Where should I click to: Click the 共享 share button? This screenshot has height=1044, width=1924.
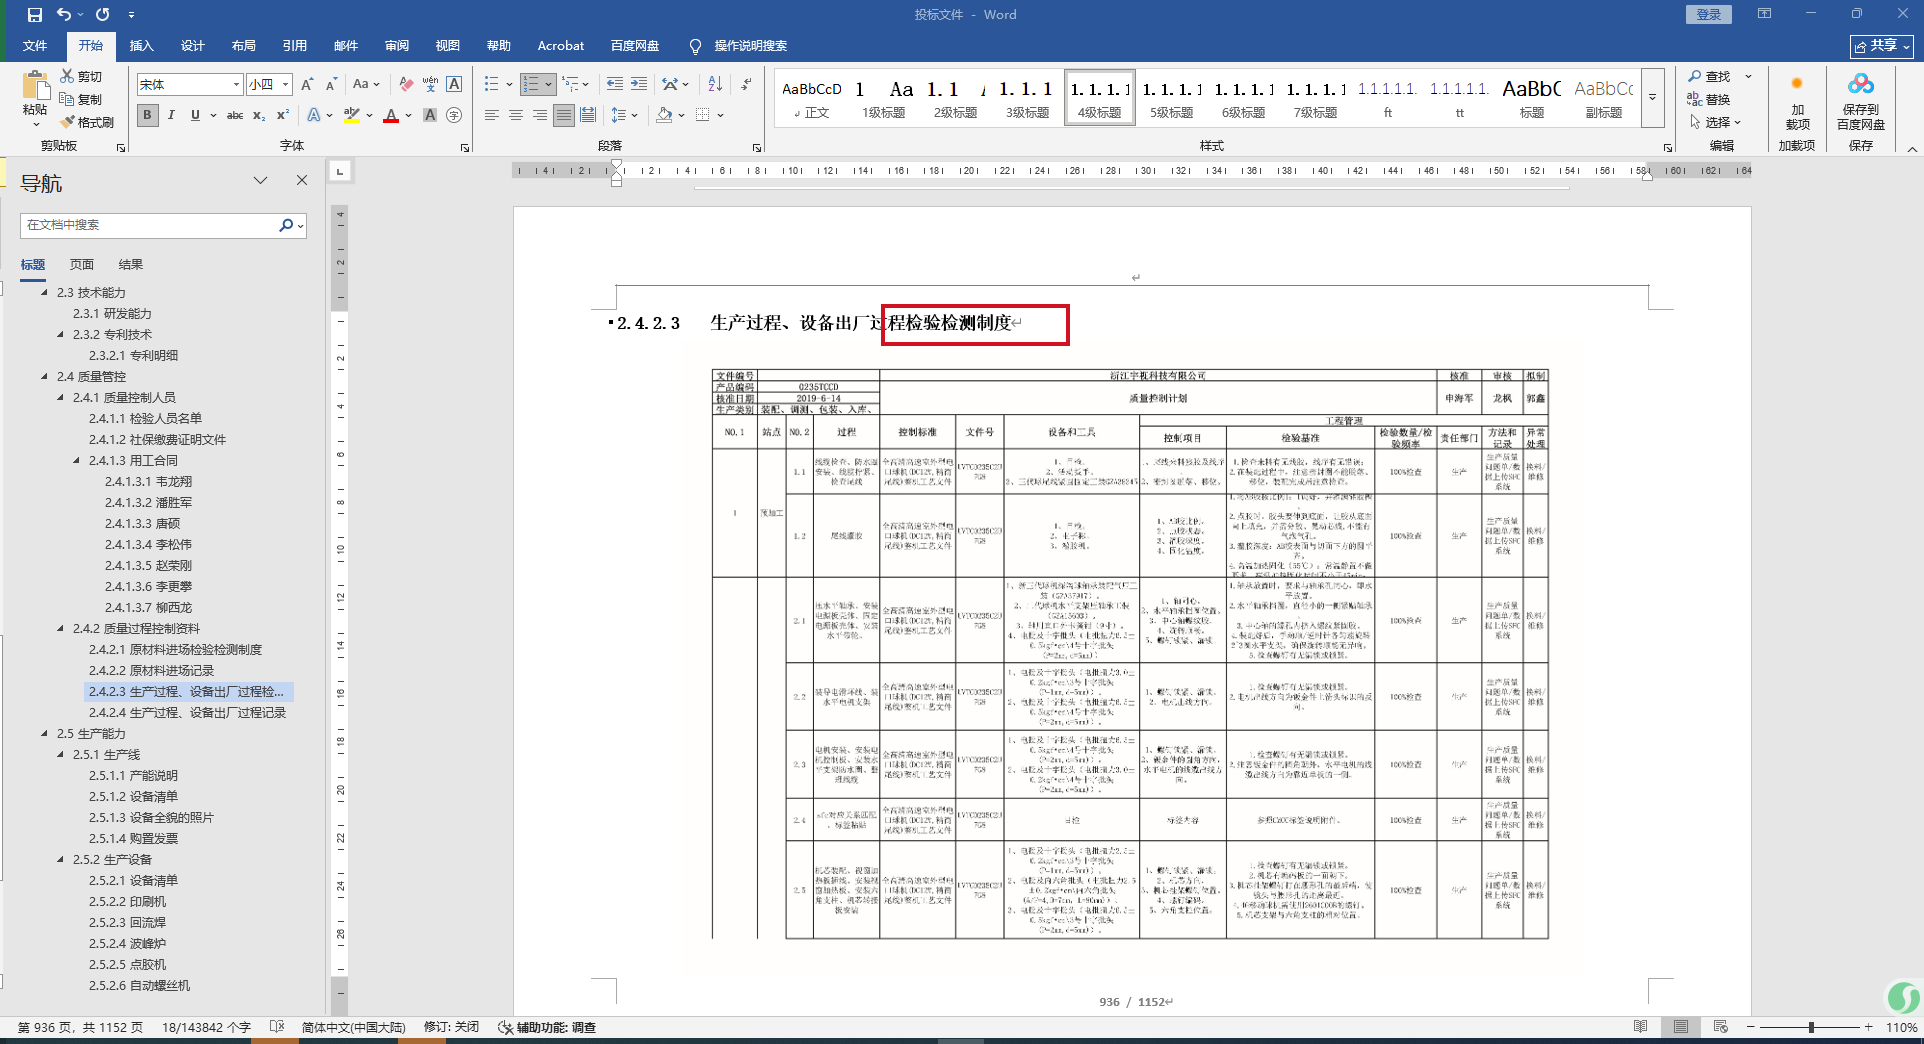point(1882,46)
